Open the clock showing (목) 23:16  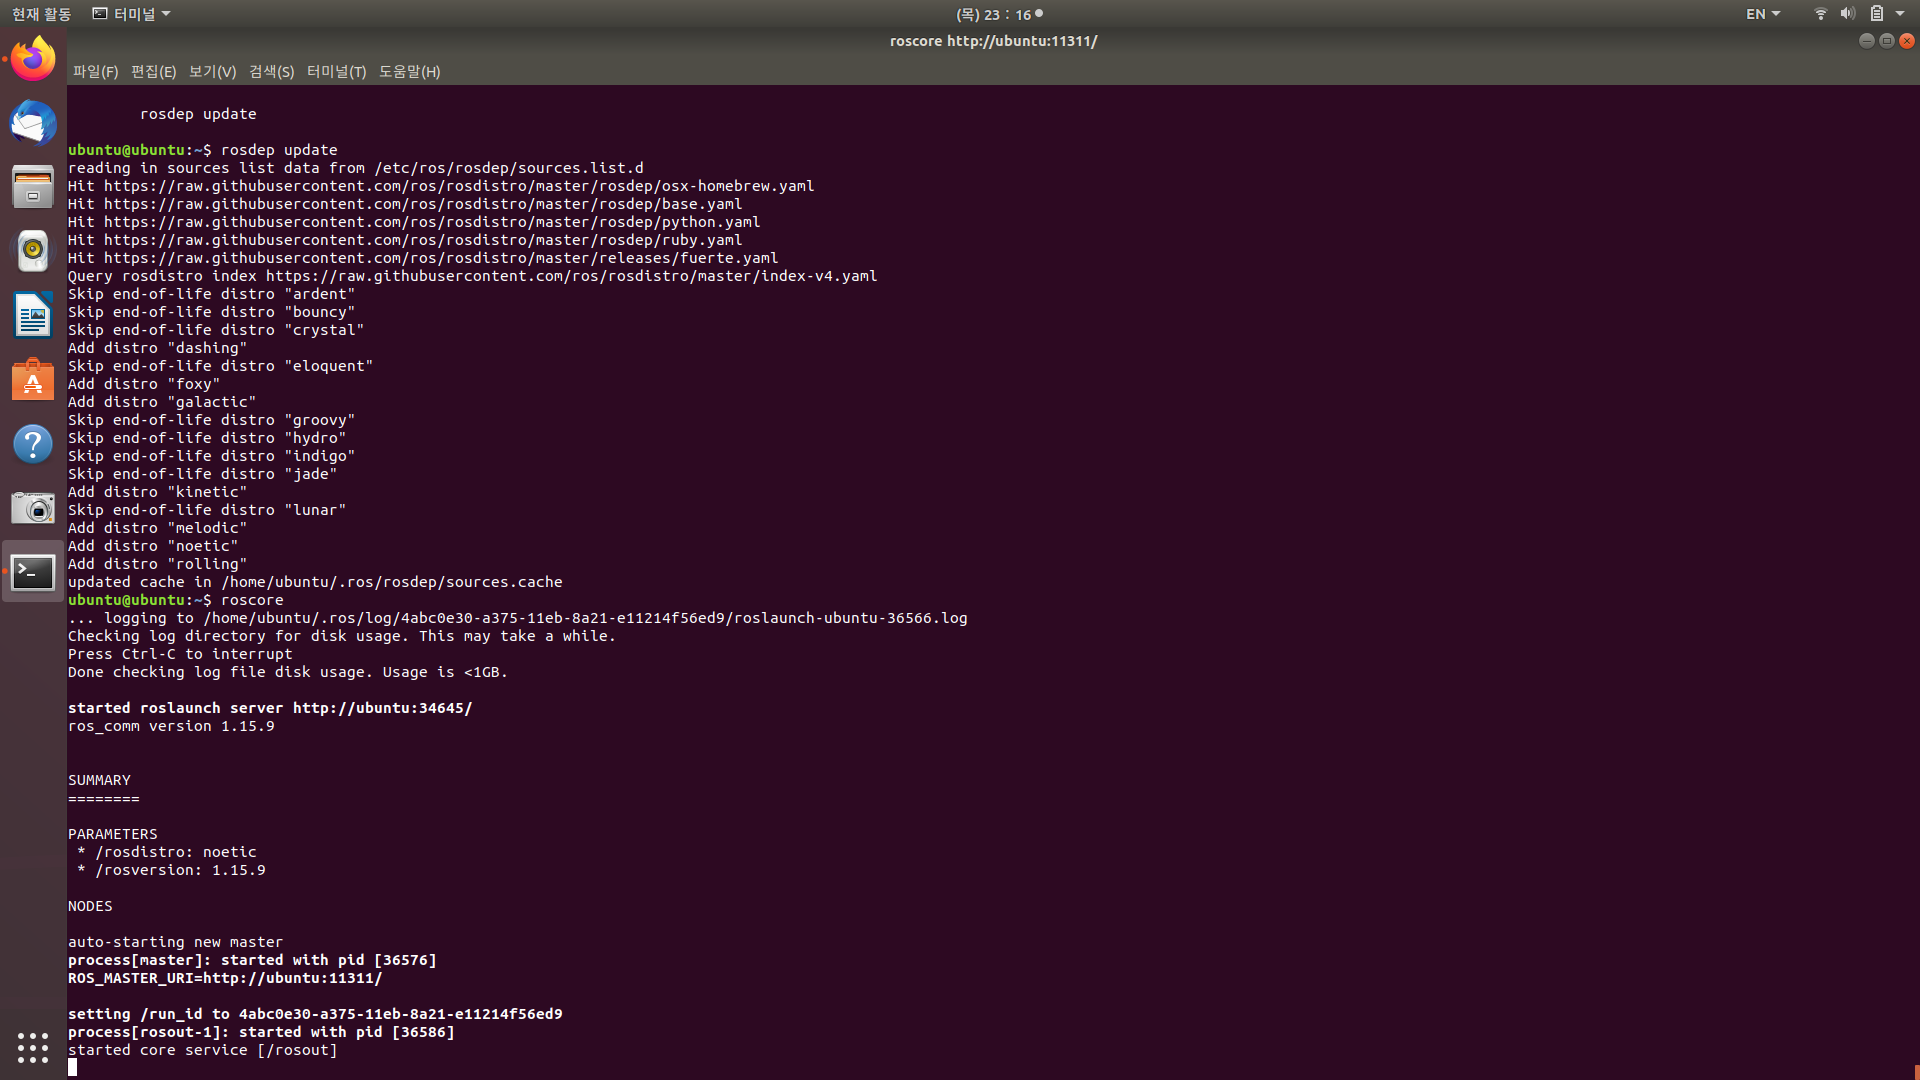pyautogui.click(x=999, y=14)
